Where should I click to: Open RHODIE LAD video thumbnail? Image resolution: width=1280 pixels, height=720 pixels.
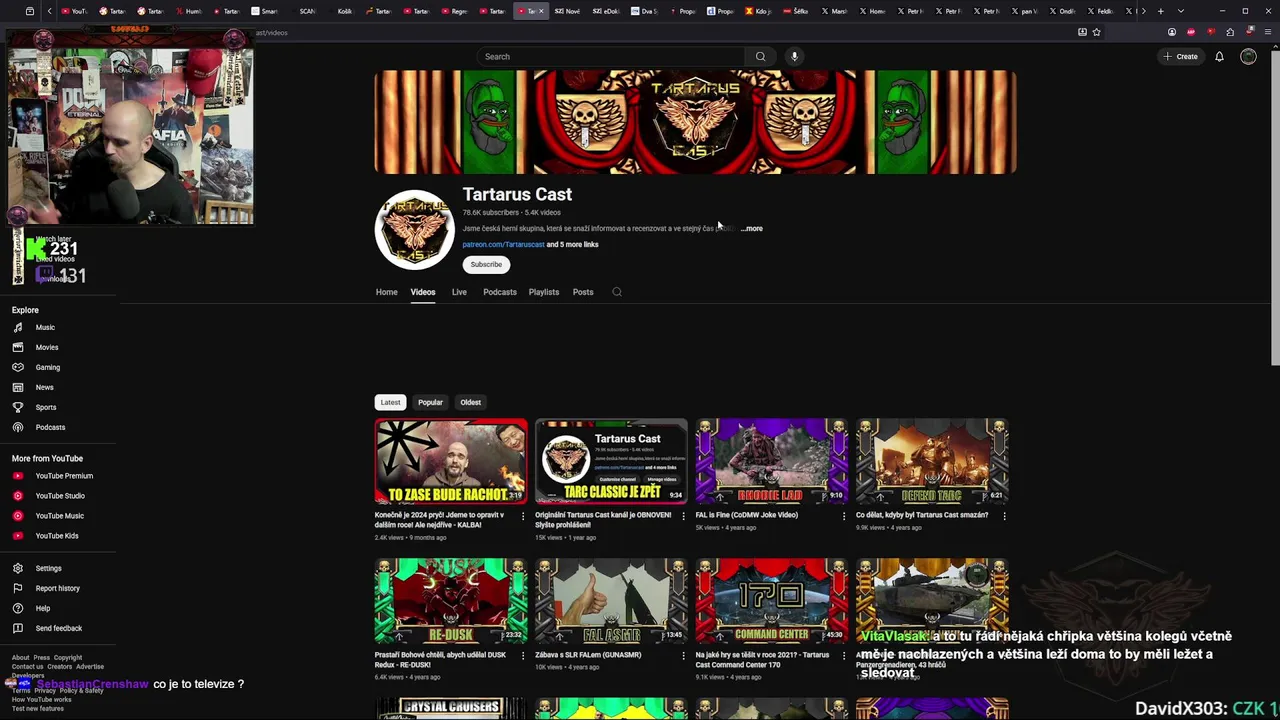click(x=772, y=461)
